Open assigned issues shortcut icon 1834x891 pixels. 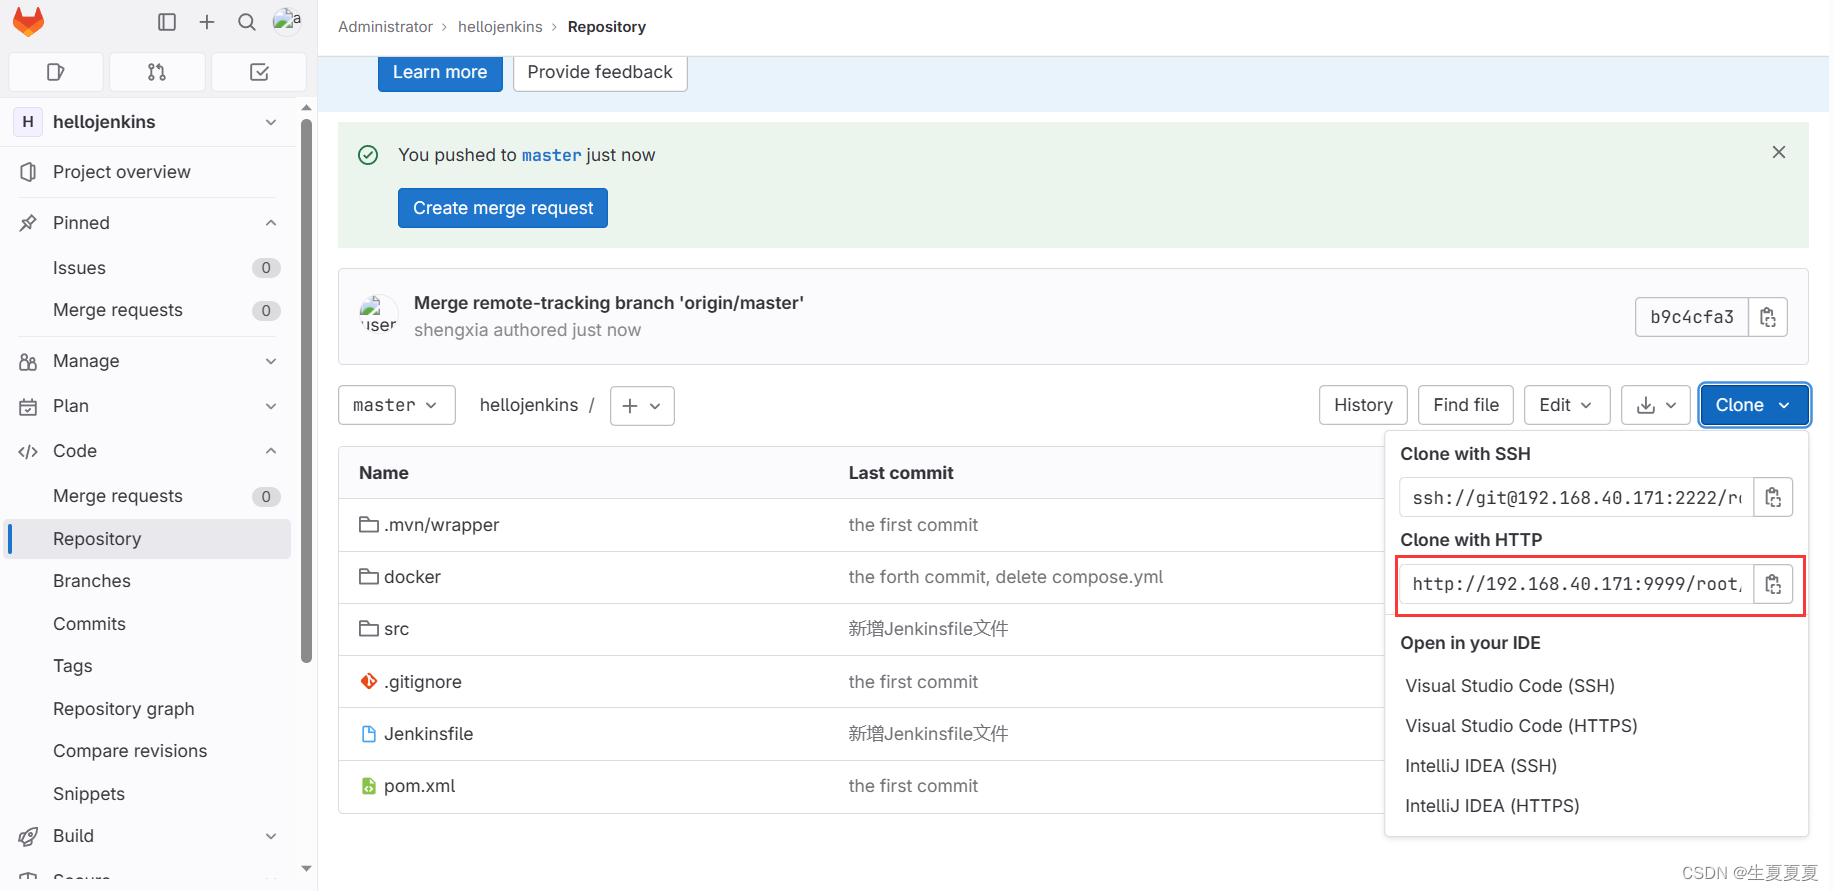(56, 72)
